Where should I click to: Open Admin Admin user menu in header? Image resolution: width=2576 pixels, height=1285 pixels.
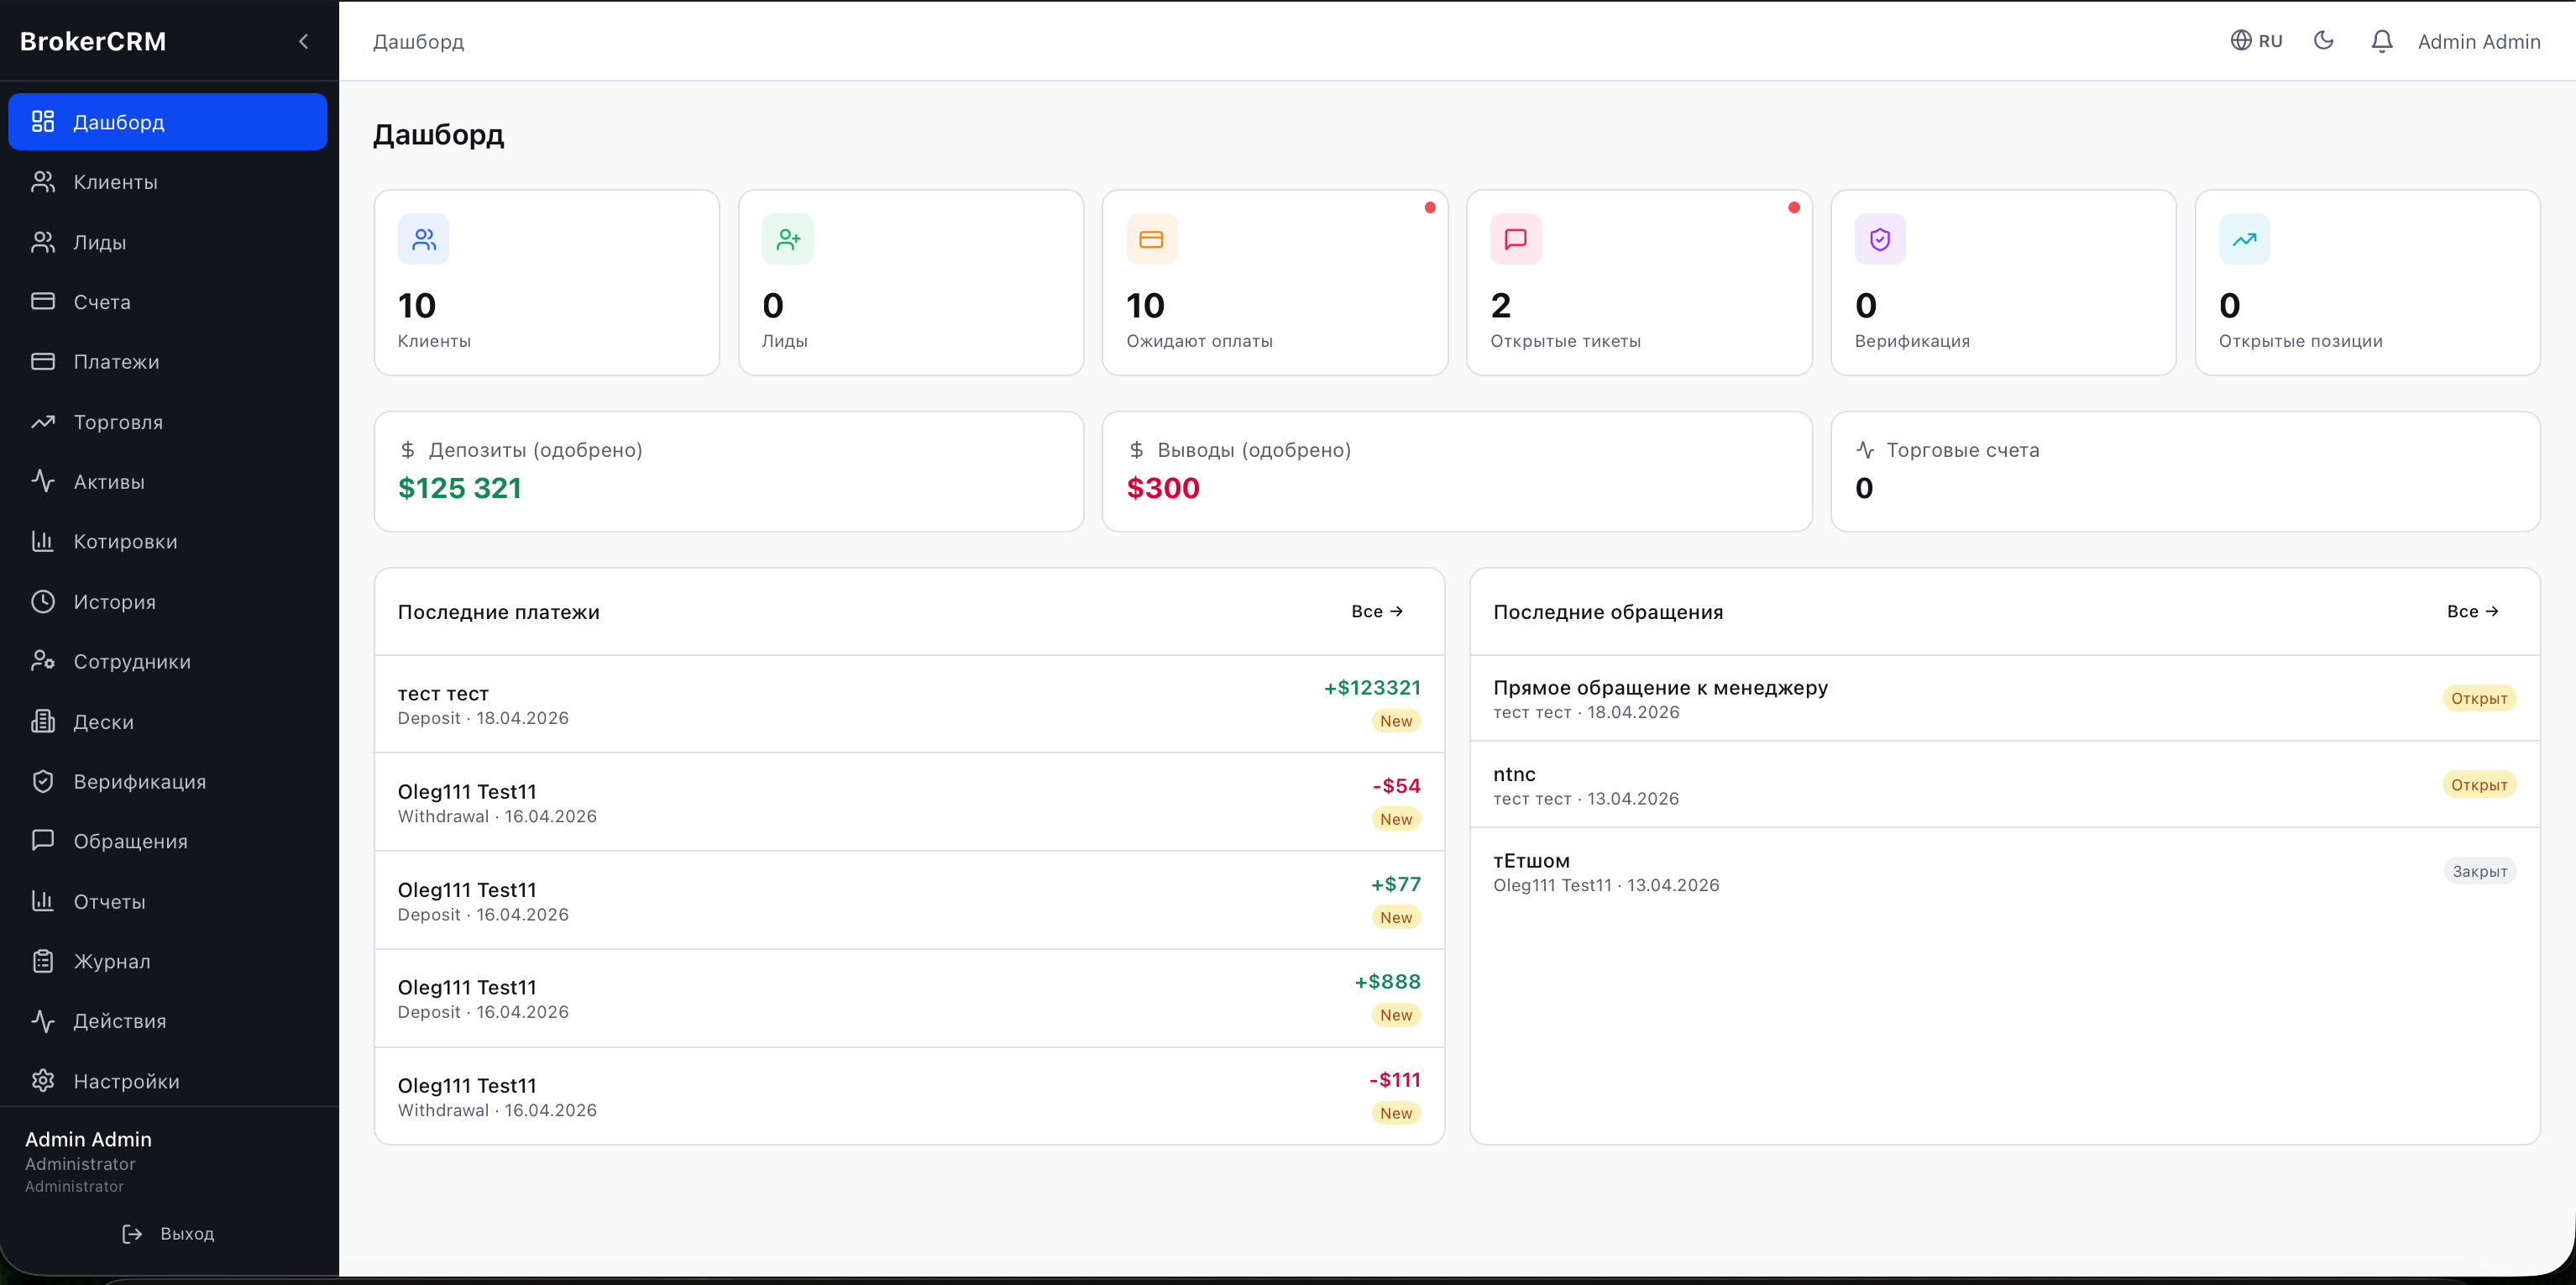click(2478, 41)
